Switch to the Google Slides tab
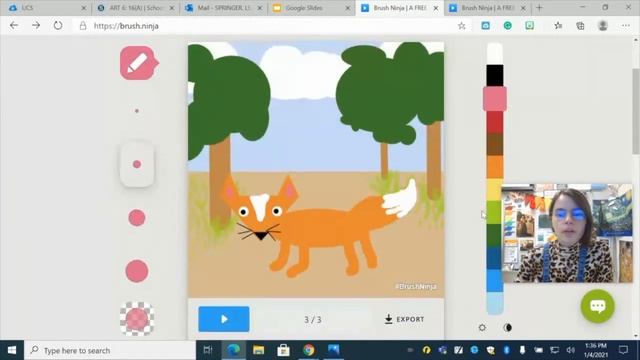The image size is (640, 360). click(311, 8)
